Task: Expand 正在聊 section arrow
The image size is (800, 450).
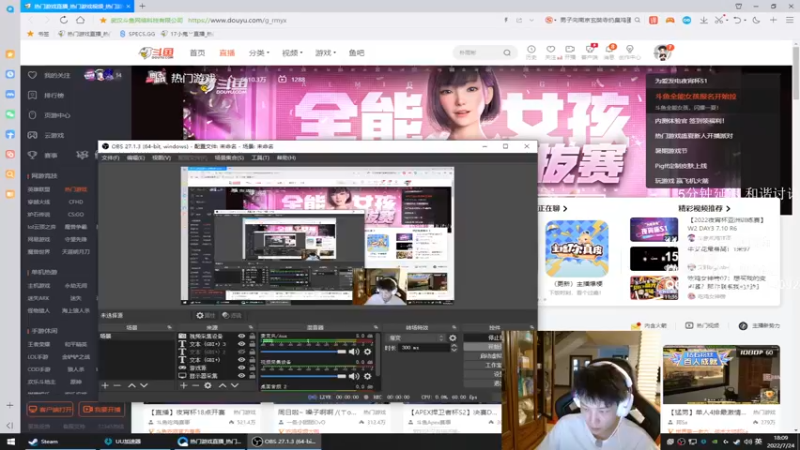Action: pos(565,209)
